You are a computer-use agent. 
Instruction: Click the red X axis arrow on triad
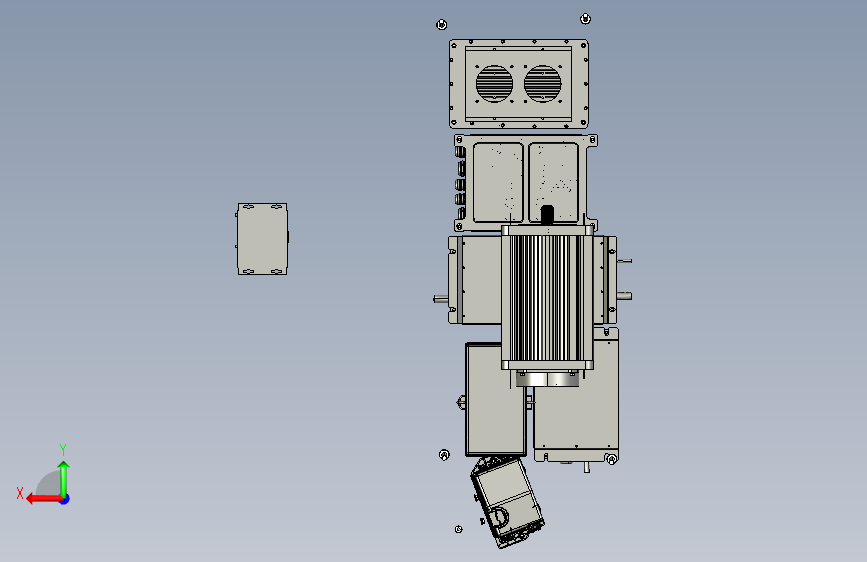[43, 499]
